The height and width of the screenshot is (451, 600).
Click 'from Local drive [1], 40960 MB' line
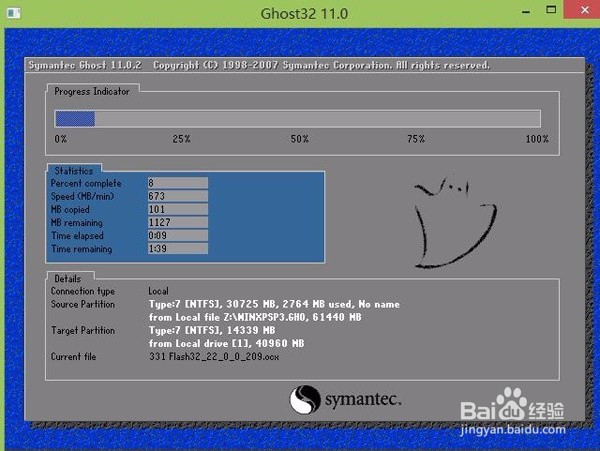coord(227,343)
